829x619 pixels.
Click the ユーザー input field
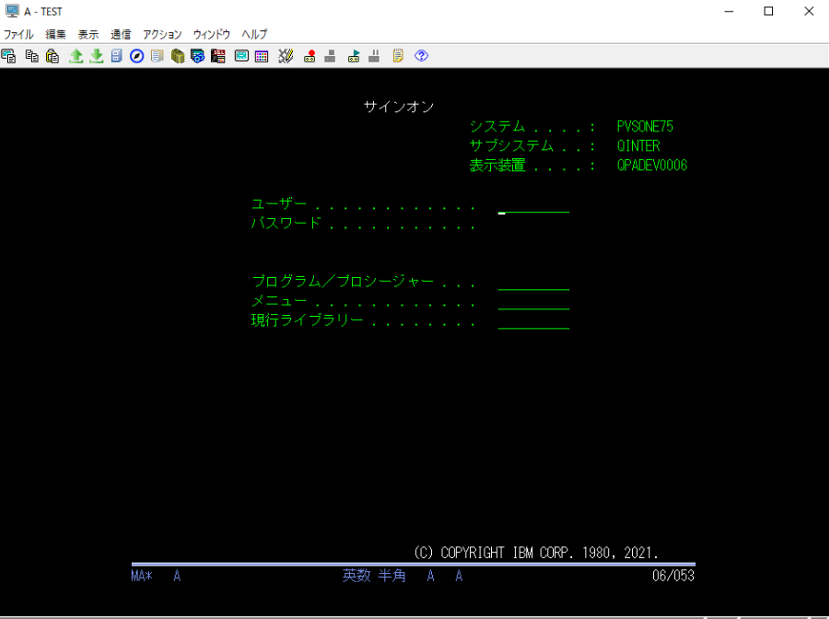(533, 205)
